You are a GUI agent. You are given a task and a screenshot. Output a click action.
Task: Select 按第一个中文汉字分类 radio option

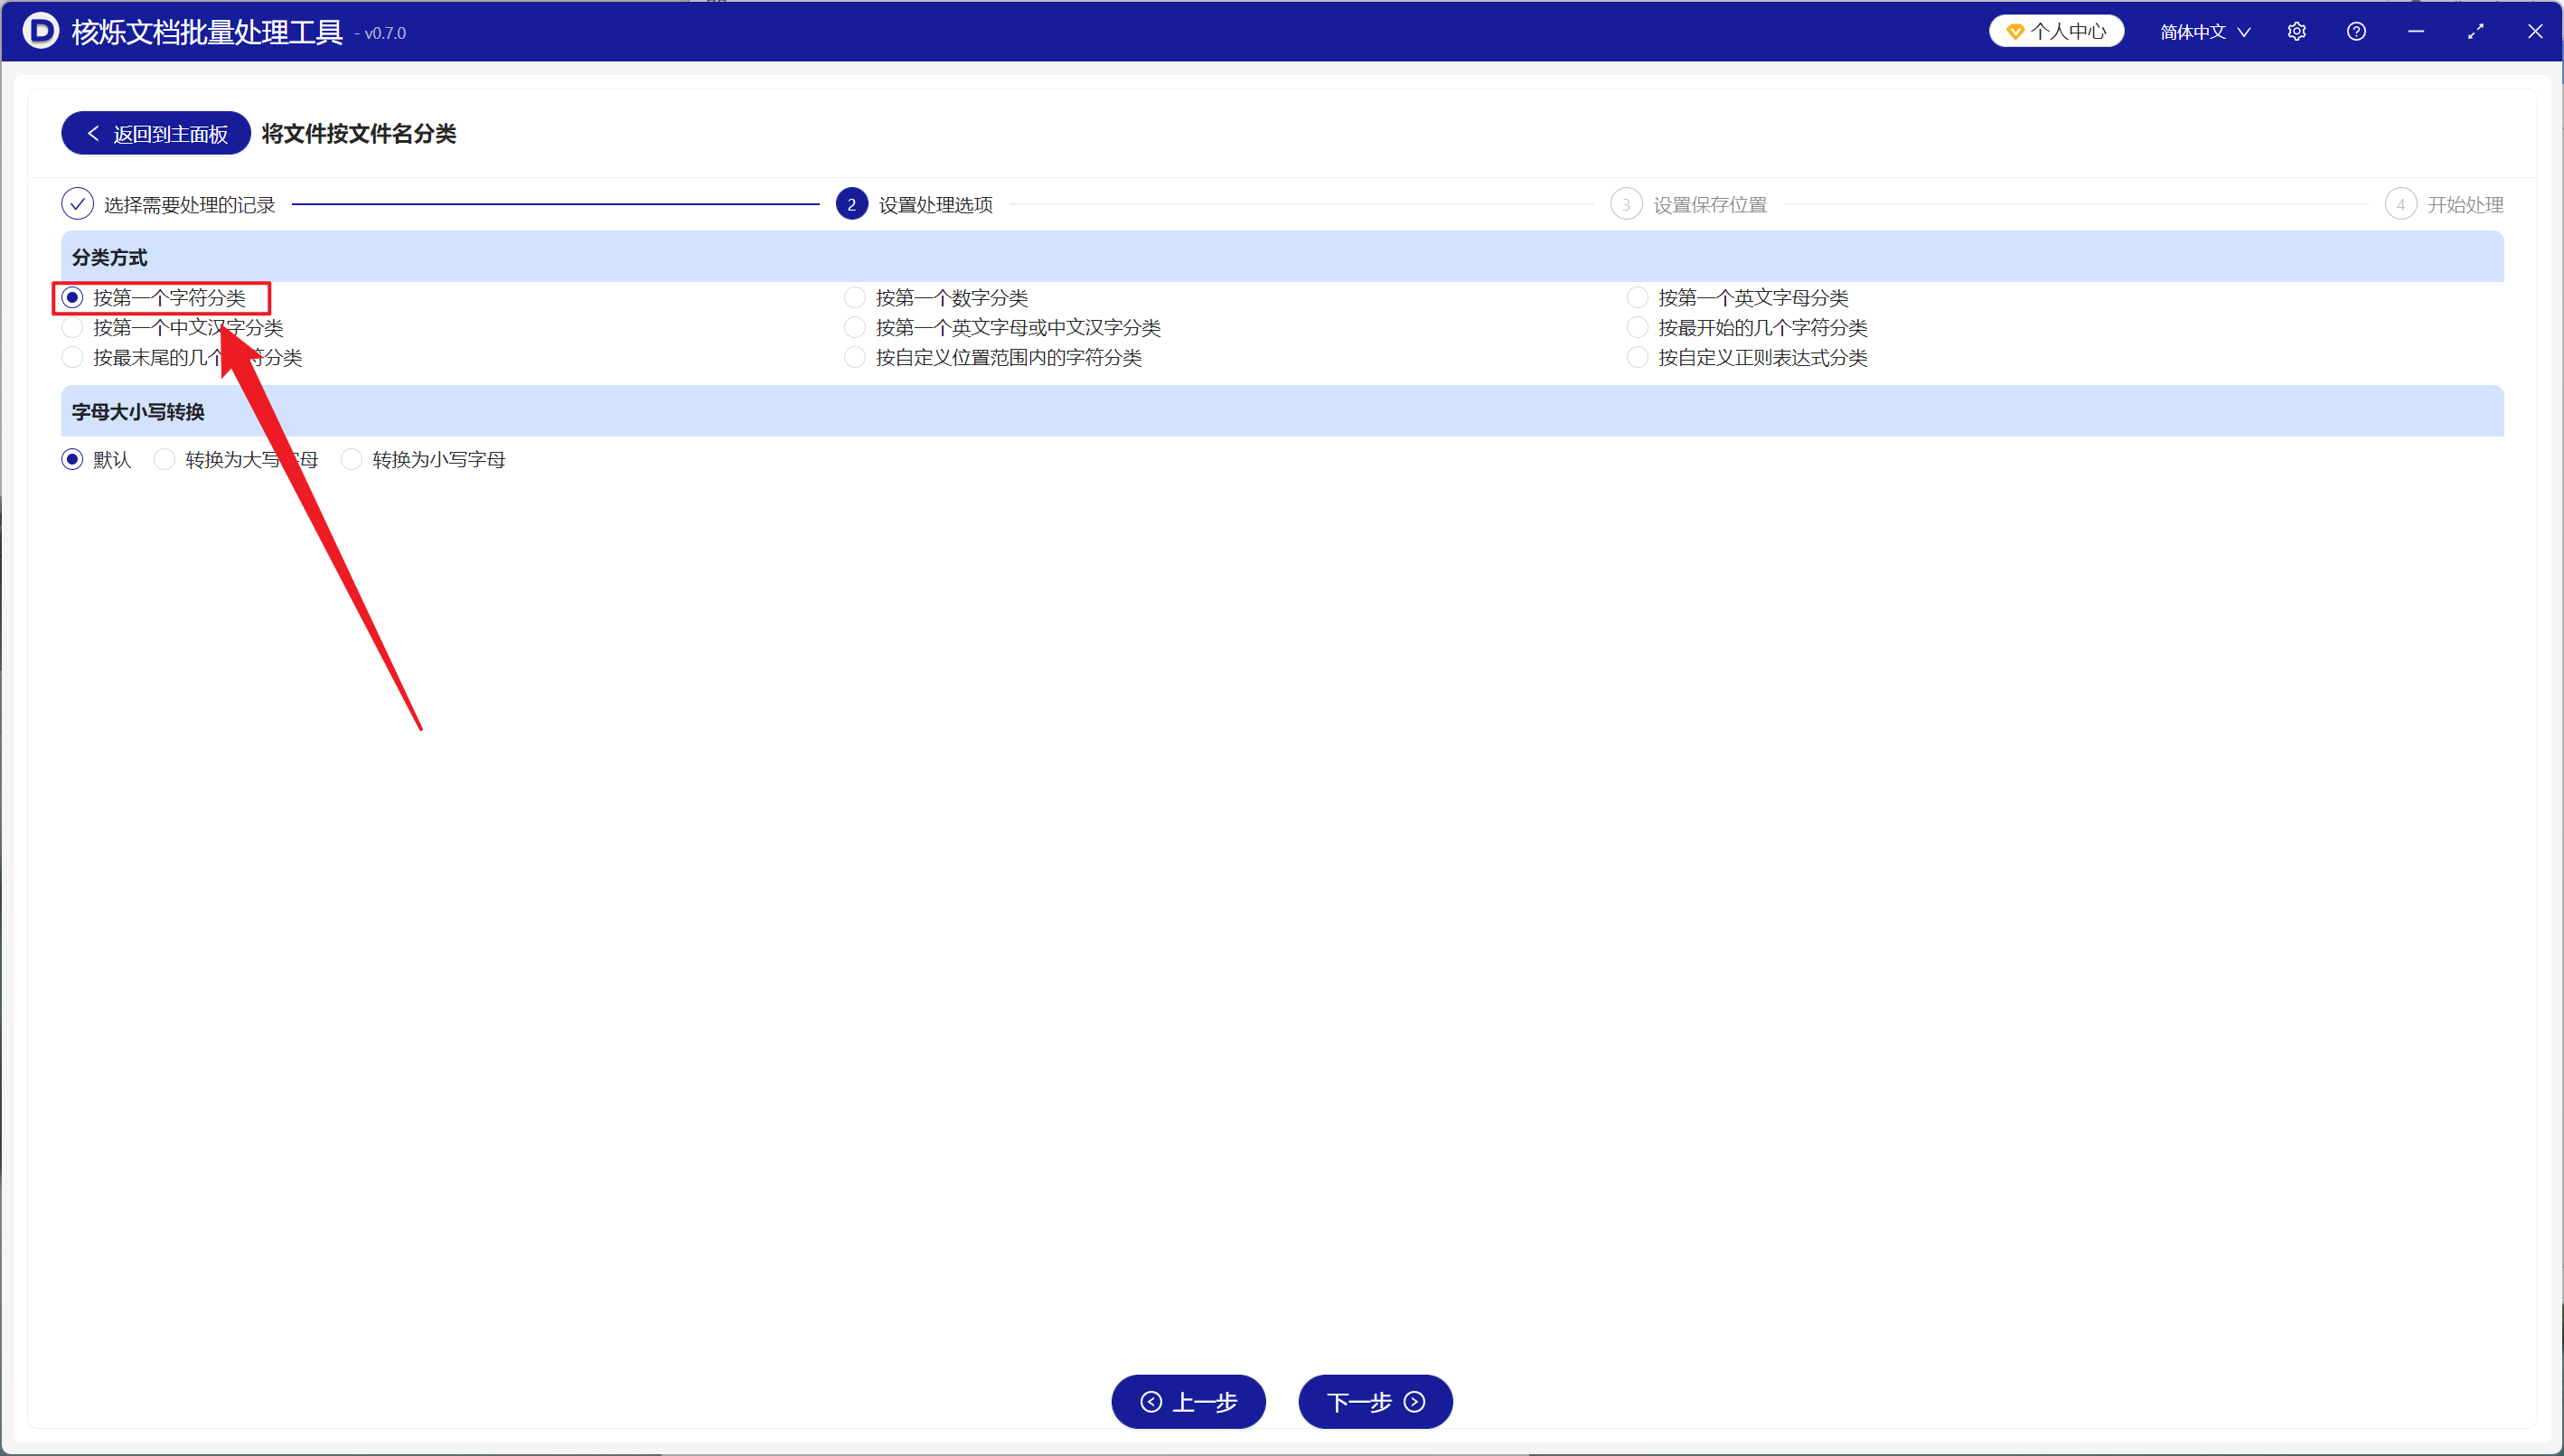pyautogui.click(x=173, y=327)
